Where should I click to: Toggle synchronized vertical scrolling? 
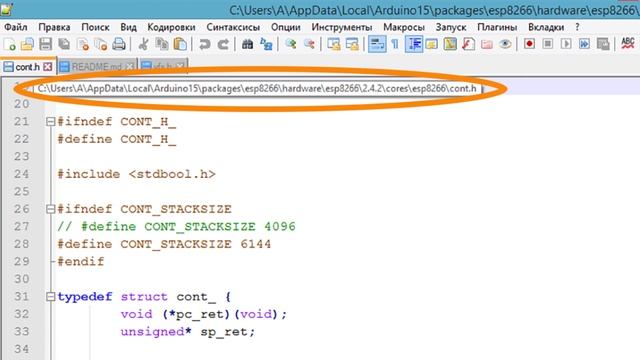333,44
